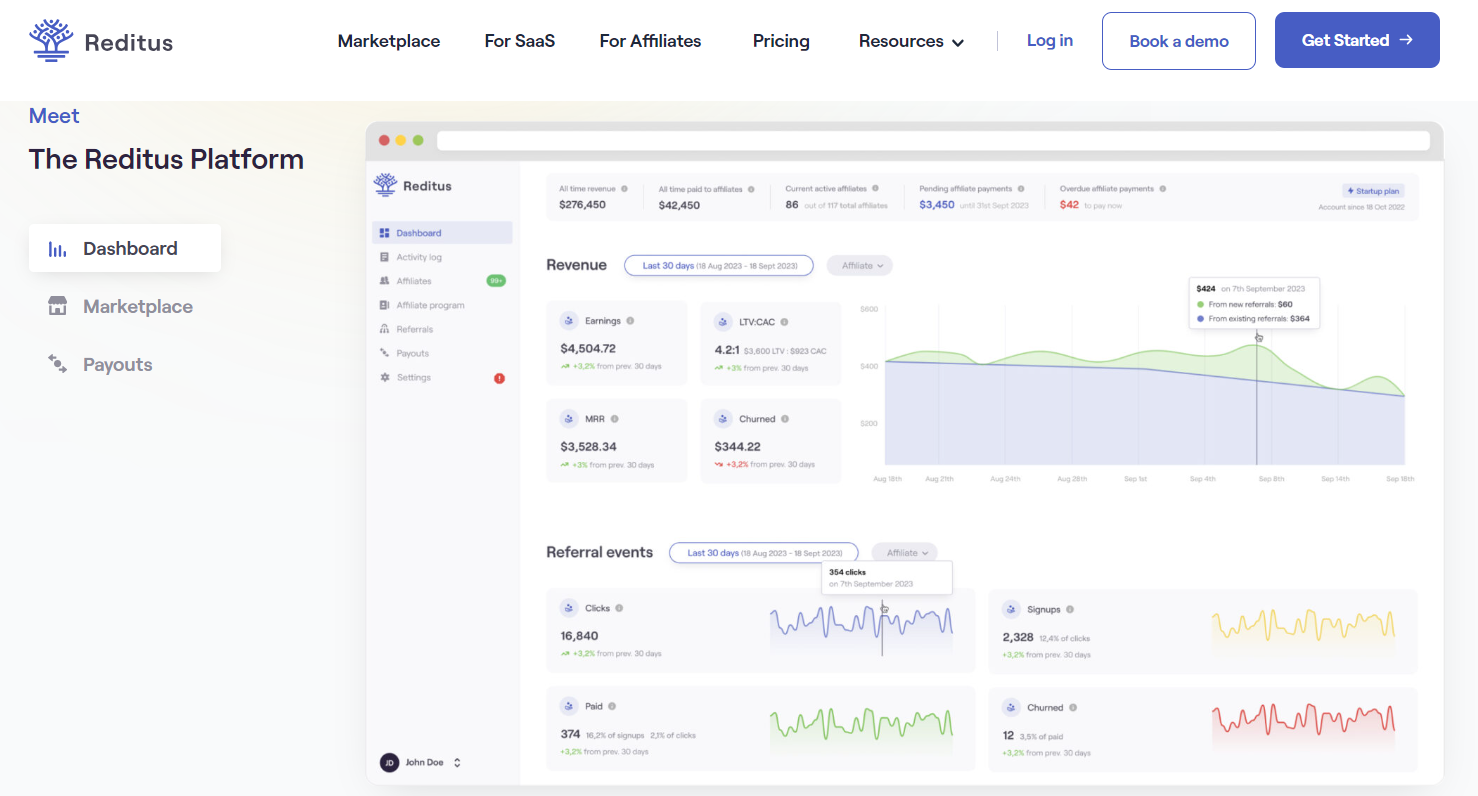Click the Startup plan badge
Image resolution: width=1478 pixels, height=796 pixels.
1372,190
